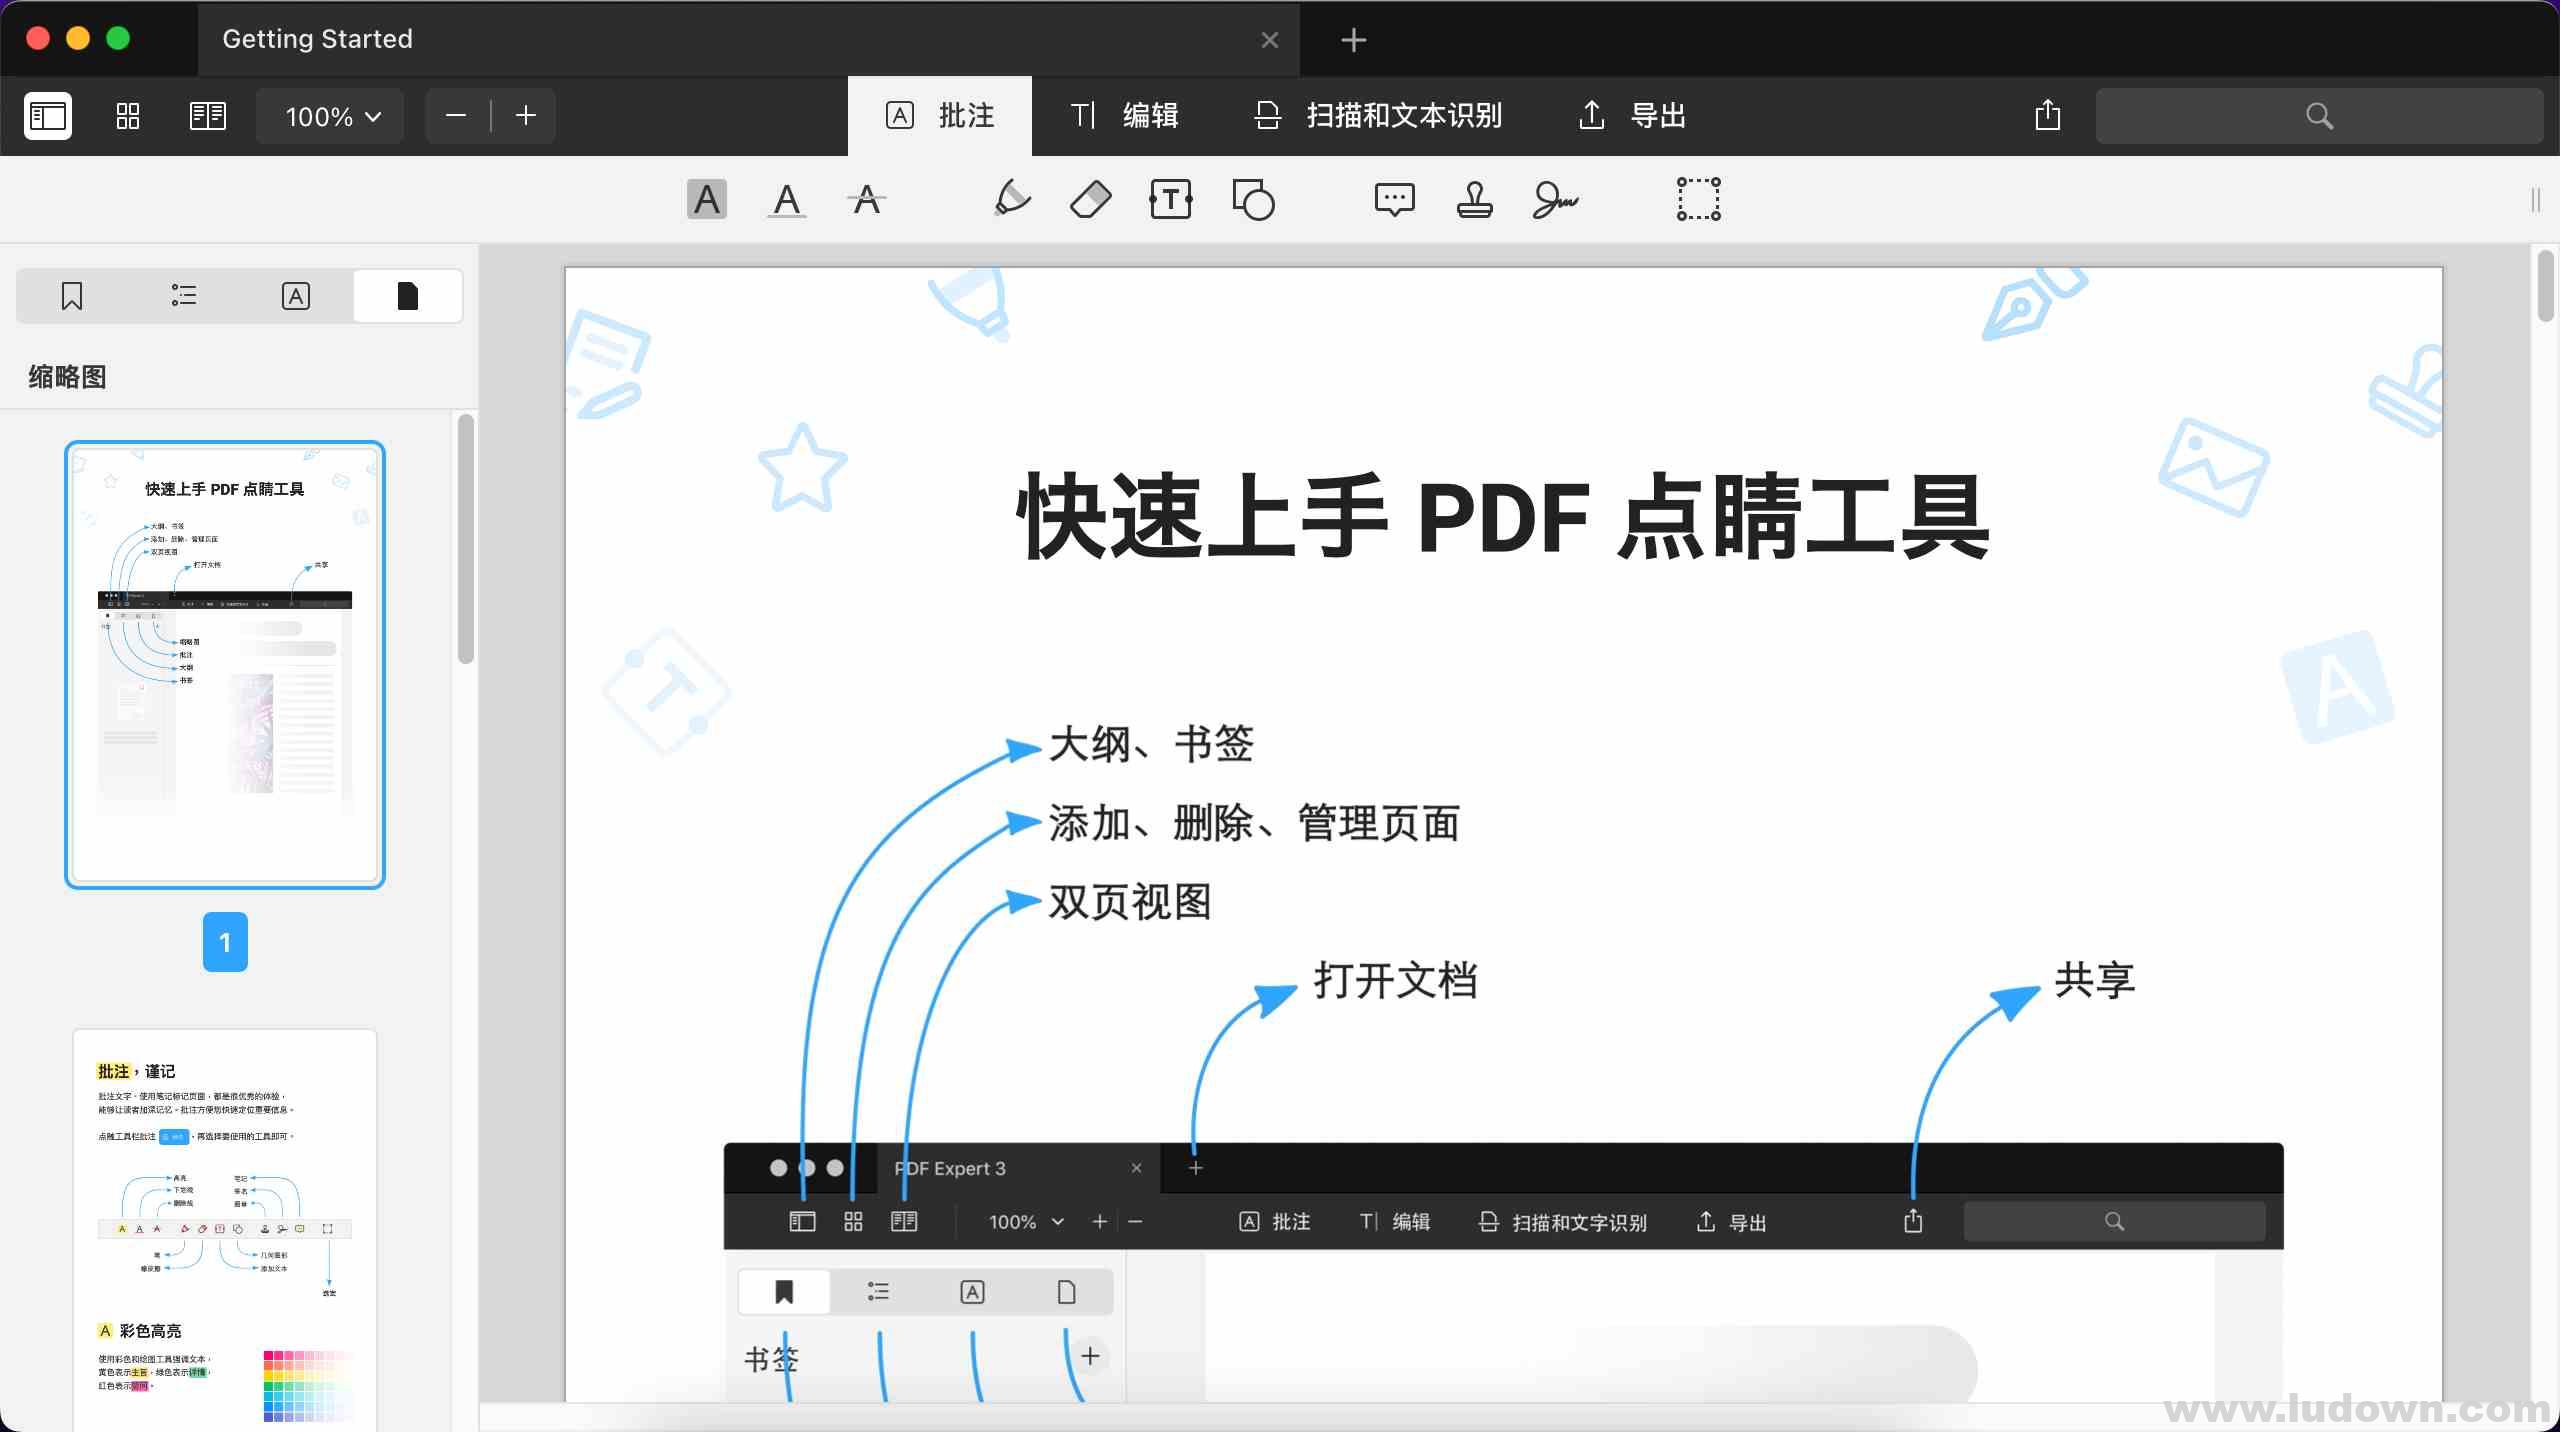Open a new tab with plus button

(1353, 40)
